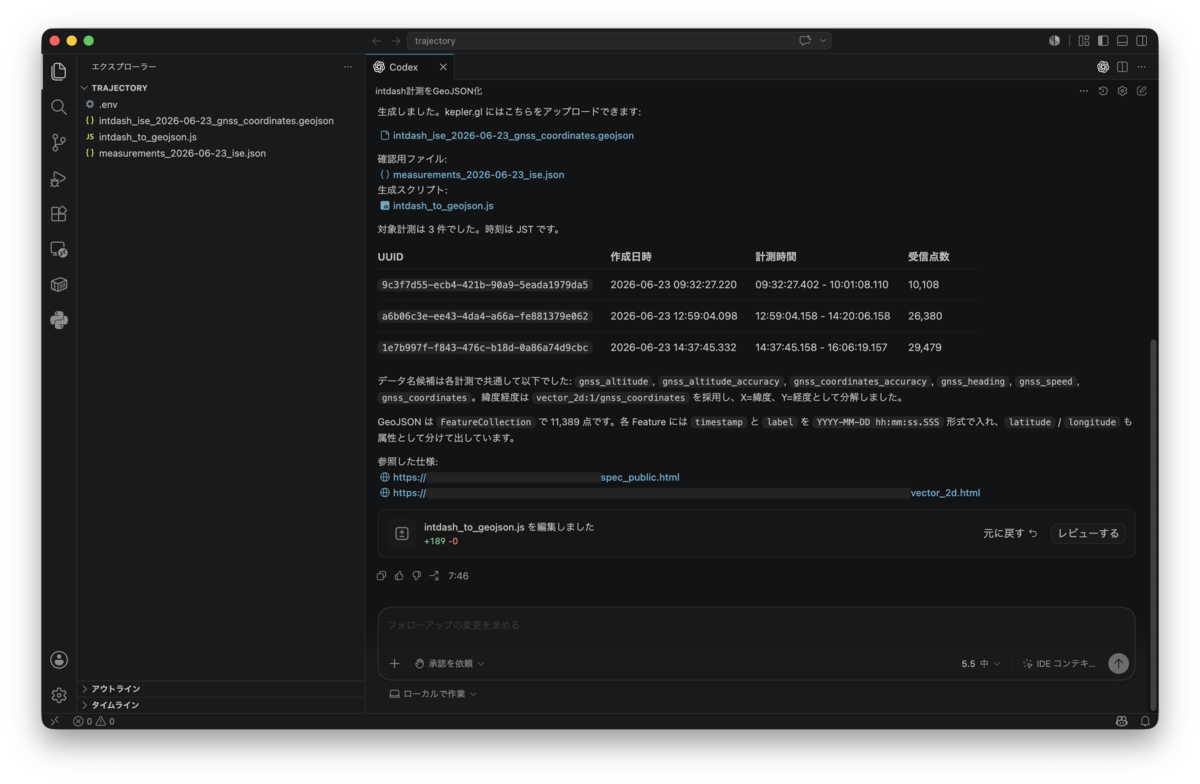
Task: Click the 元に戻す undo button
Action: [1010, 534]
